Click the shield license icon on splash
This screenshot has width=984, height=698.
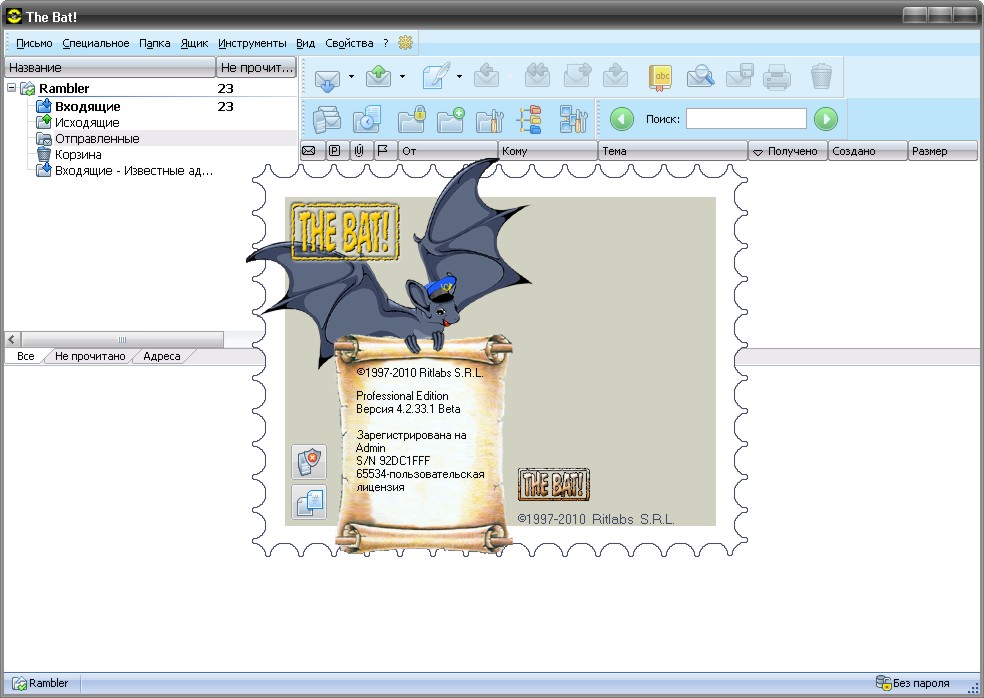[309, 462]
